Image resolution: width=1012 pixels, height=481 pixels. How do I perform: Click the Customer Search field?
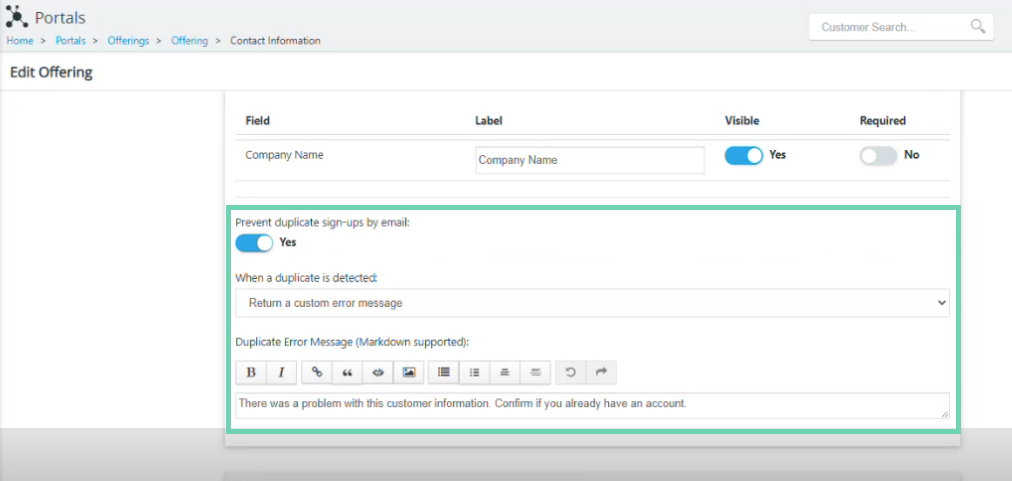pos(893,27)
